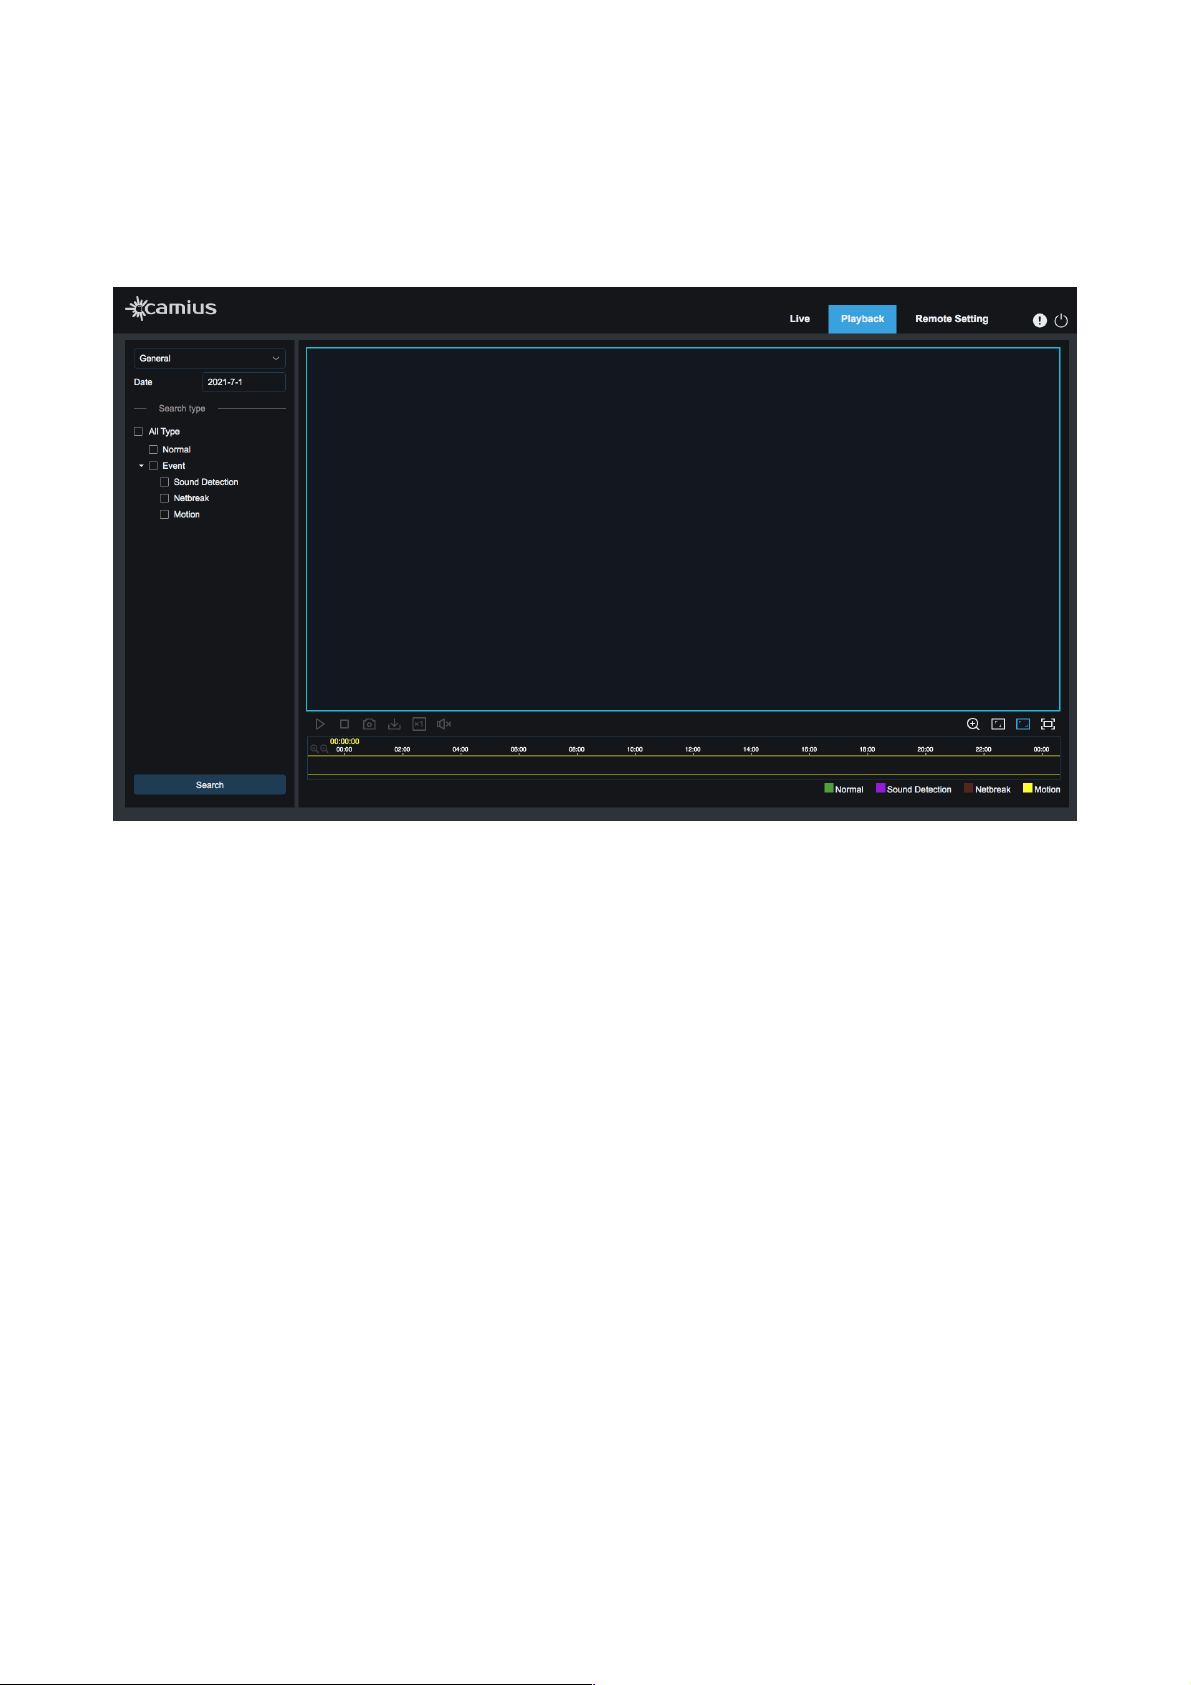Select the Playback tab

(862, 319)
